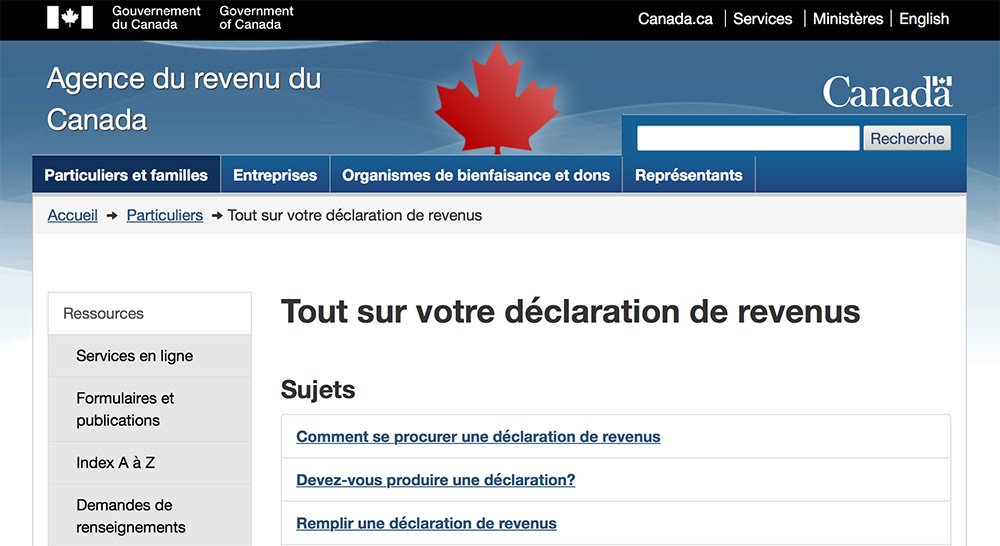The width and height of the screenshot is (1000, 546).
Task: Click Particuliers in the breadcrumb
Action: point(165,215)
